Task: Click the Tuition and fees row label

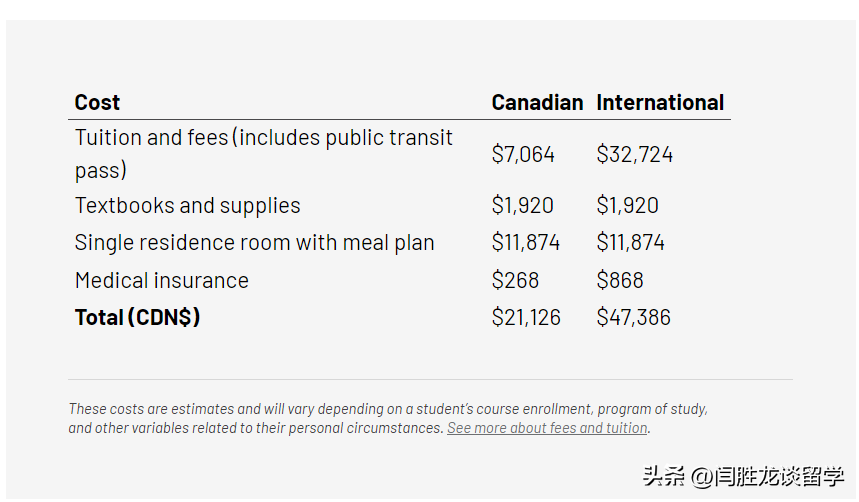Action: point(264,153)
